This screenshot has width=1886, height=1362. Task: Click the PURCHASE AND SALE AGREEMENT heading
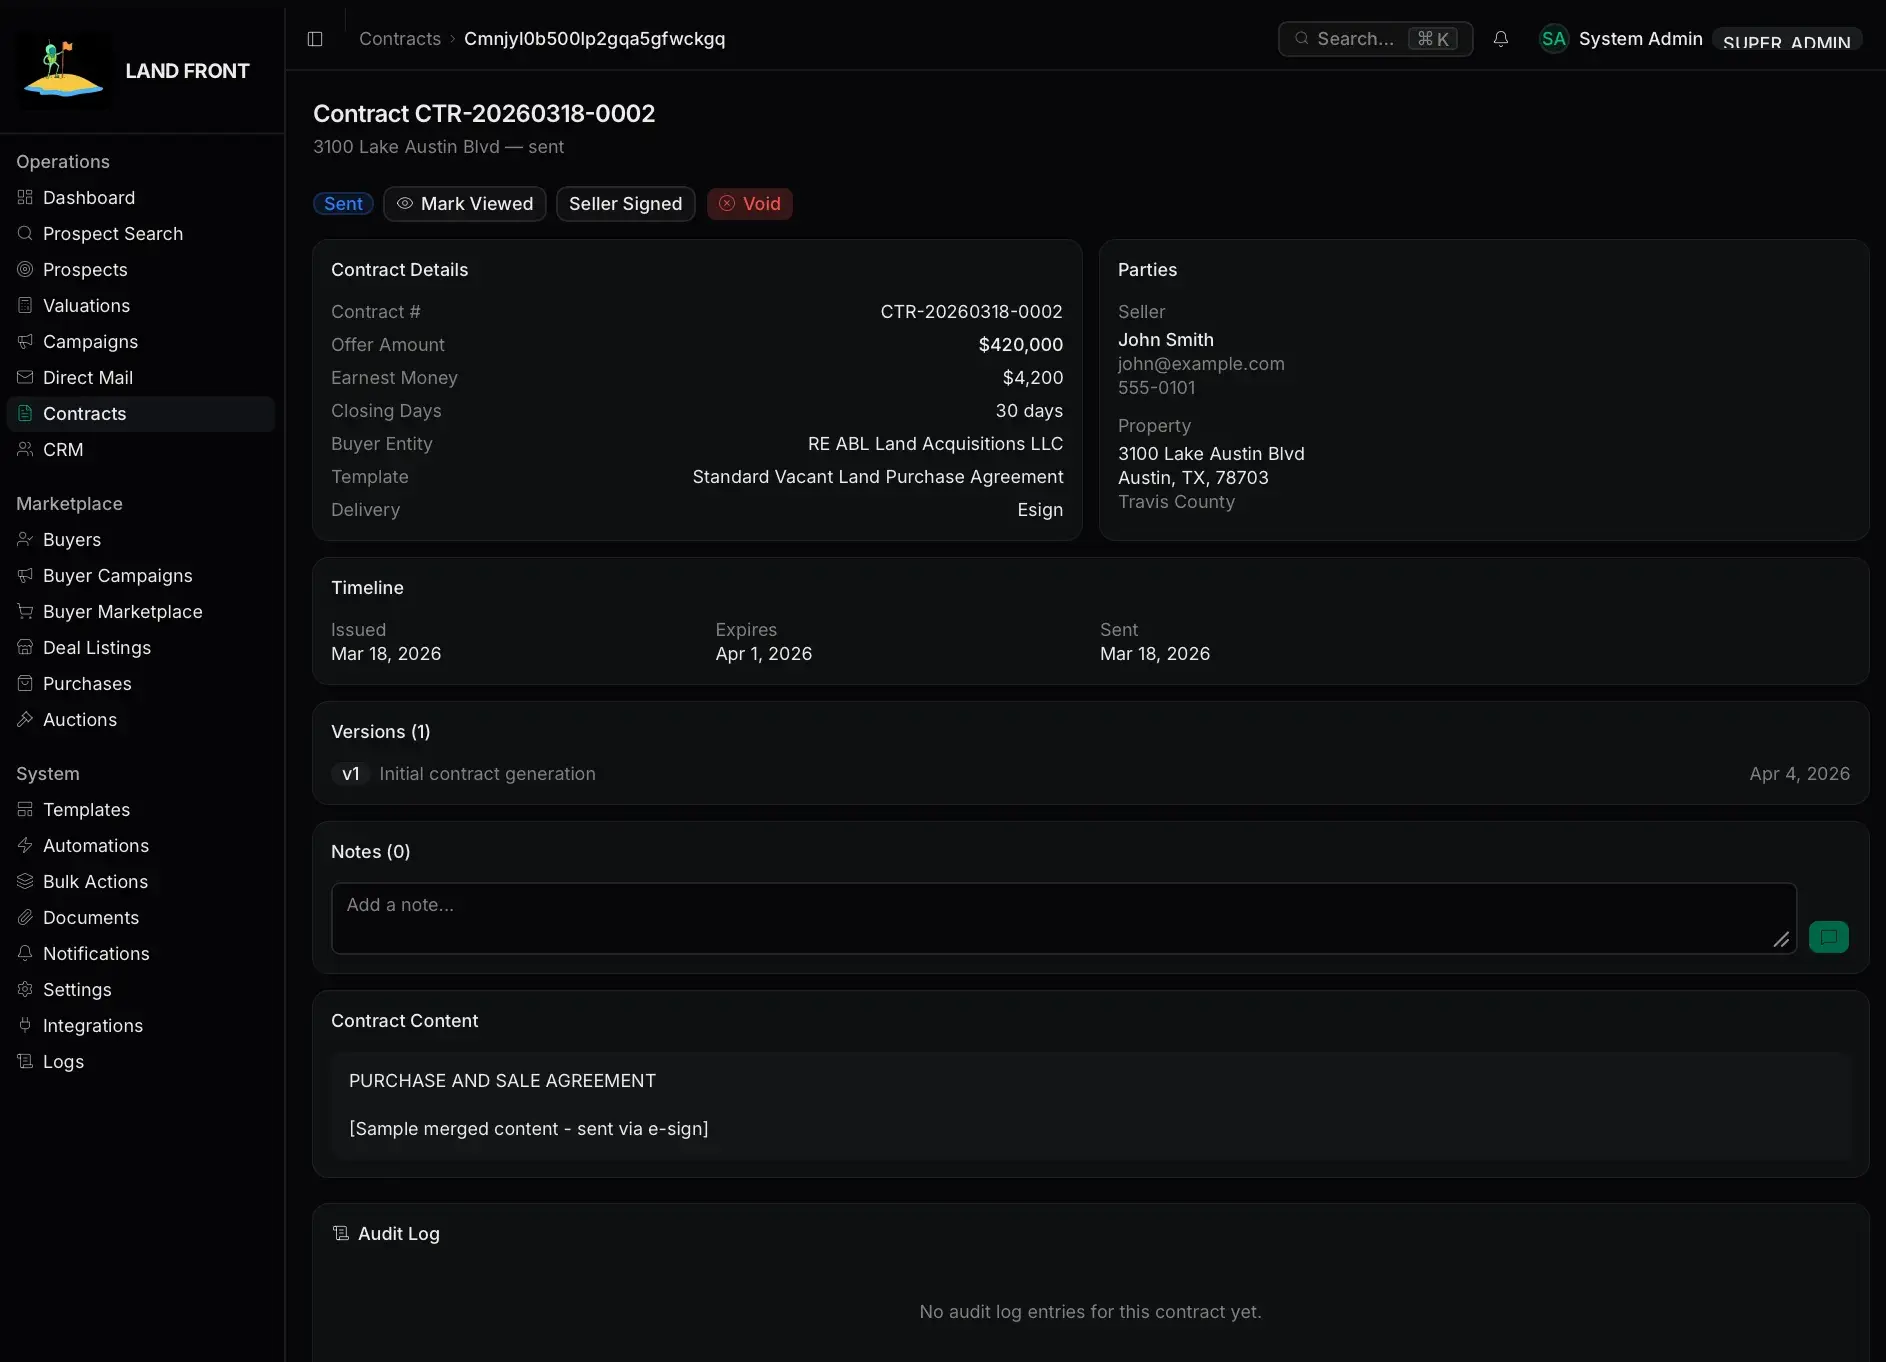click(x=502, y=1081)
